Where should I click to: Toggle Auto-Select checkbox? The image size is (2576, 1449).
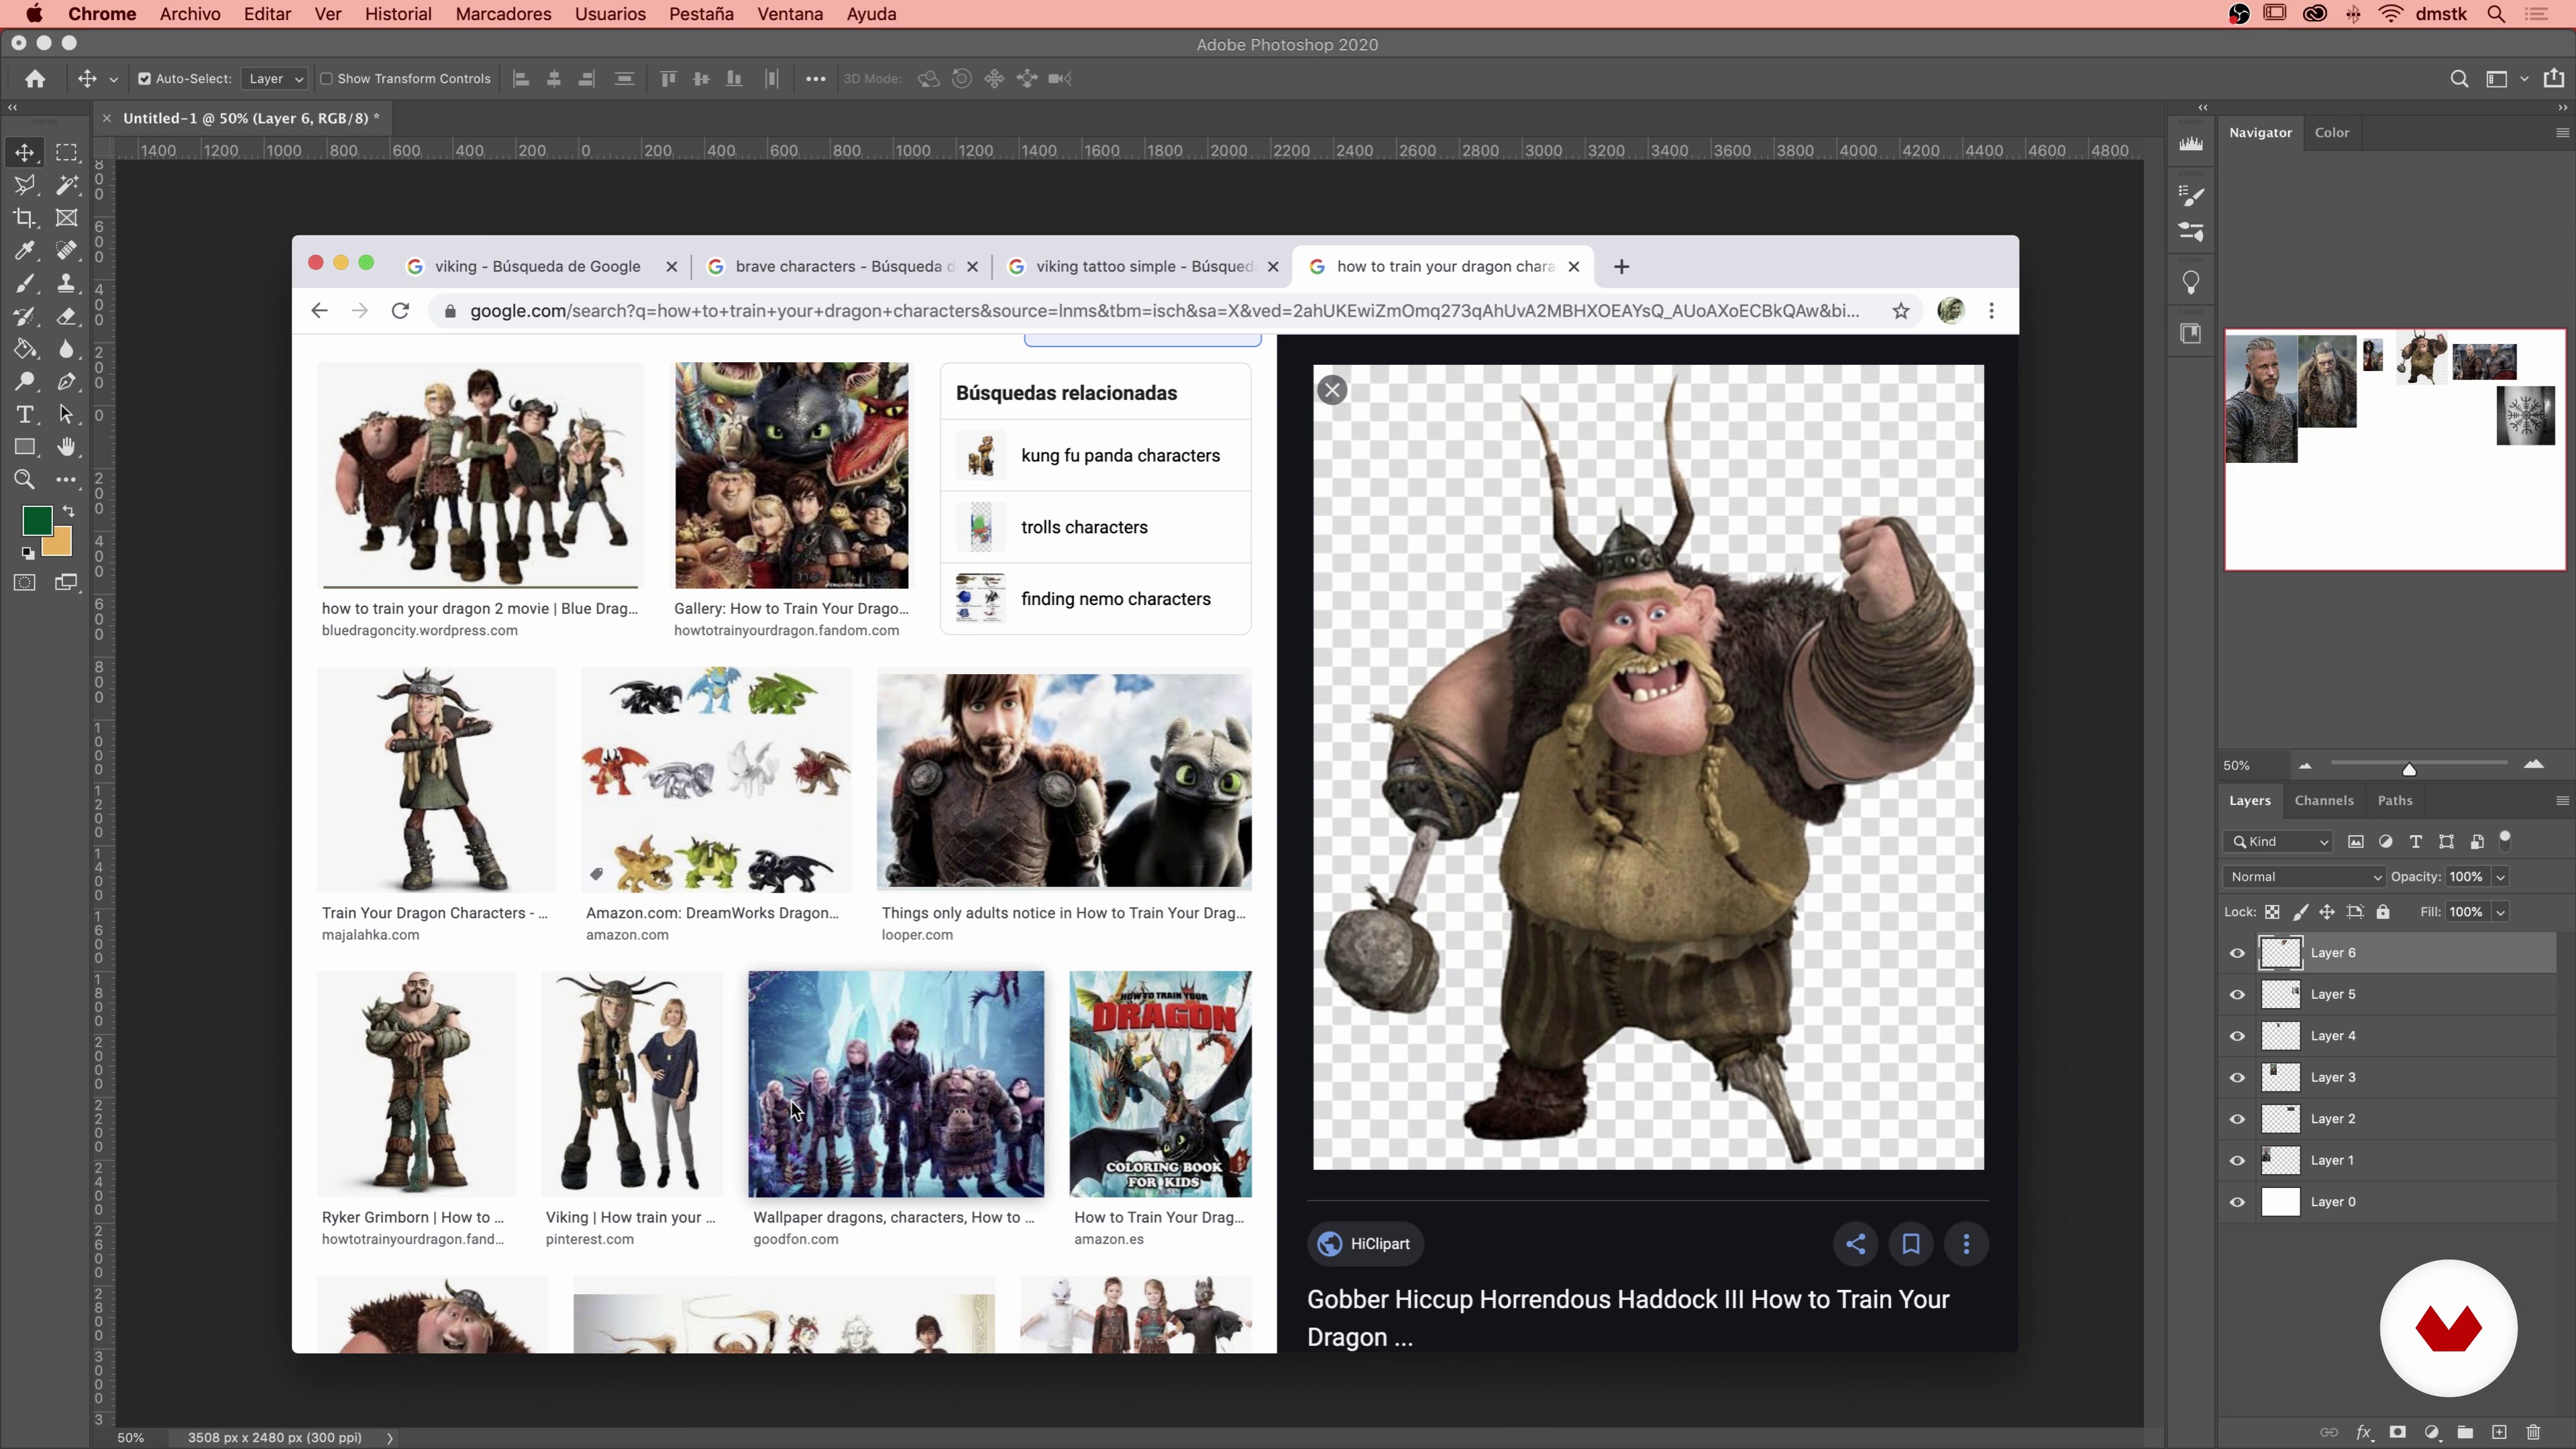144,79
